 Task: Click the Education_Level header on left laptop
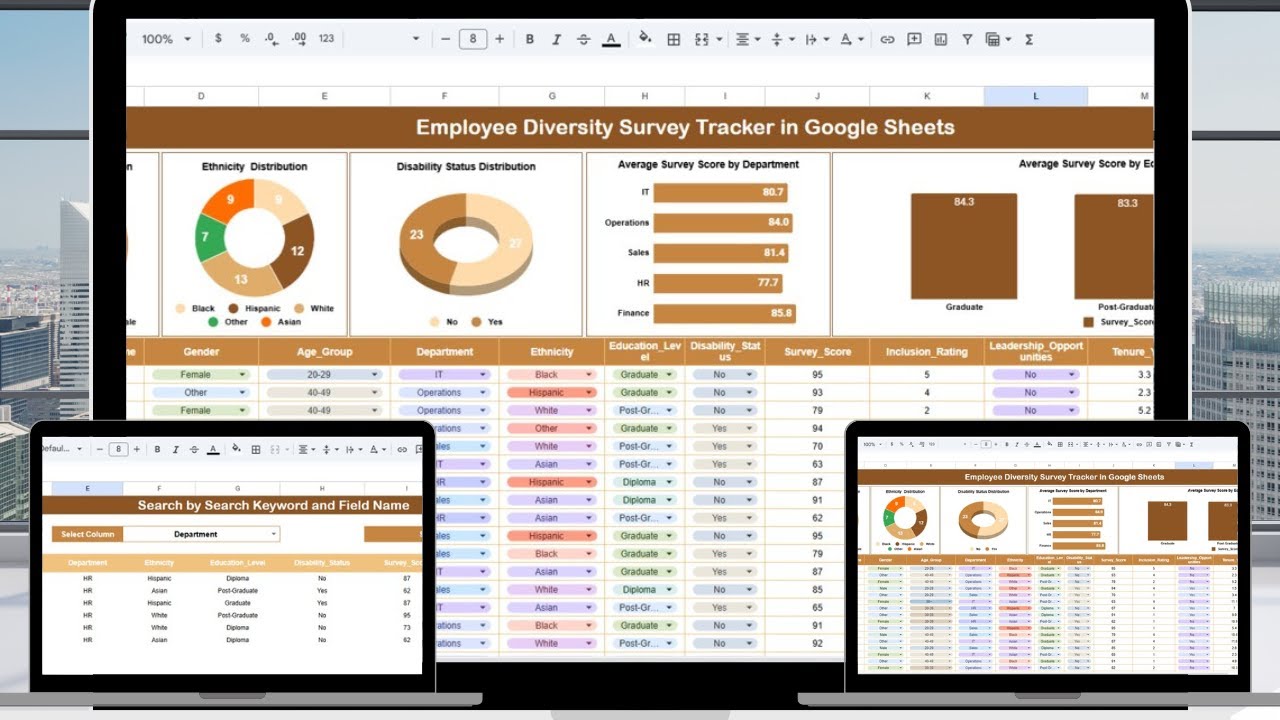click(x=237, y=563)
